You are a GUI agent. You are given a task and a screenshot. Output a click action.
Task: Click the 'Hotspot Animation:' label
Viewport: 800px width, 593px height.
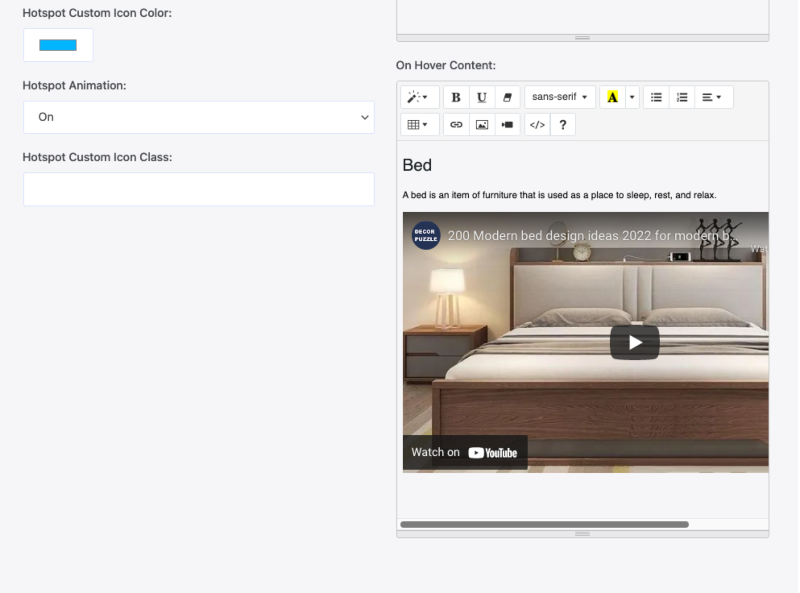[x=74, y=85]
